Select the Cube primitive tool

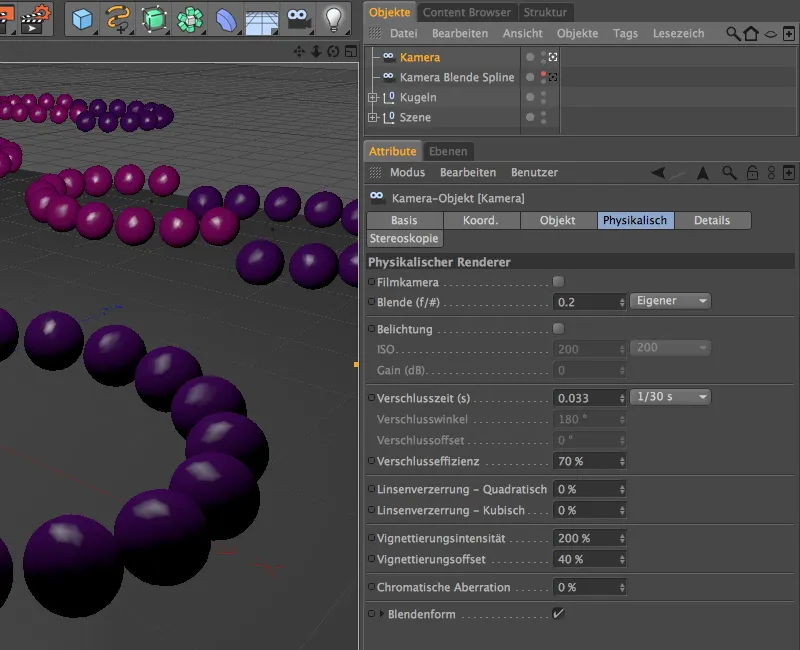point(82,19)
